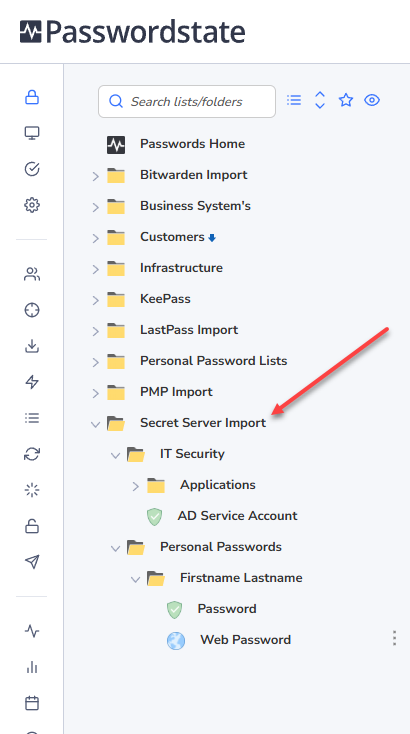Screen dimensions: 410x734
Task: Open the AD Service Account password list
Action: 237,516
